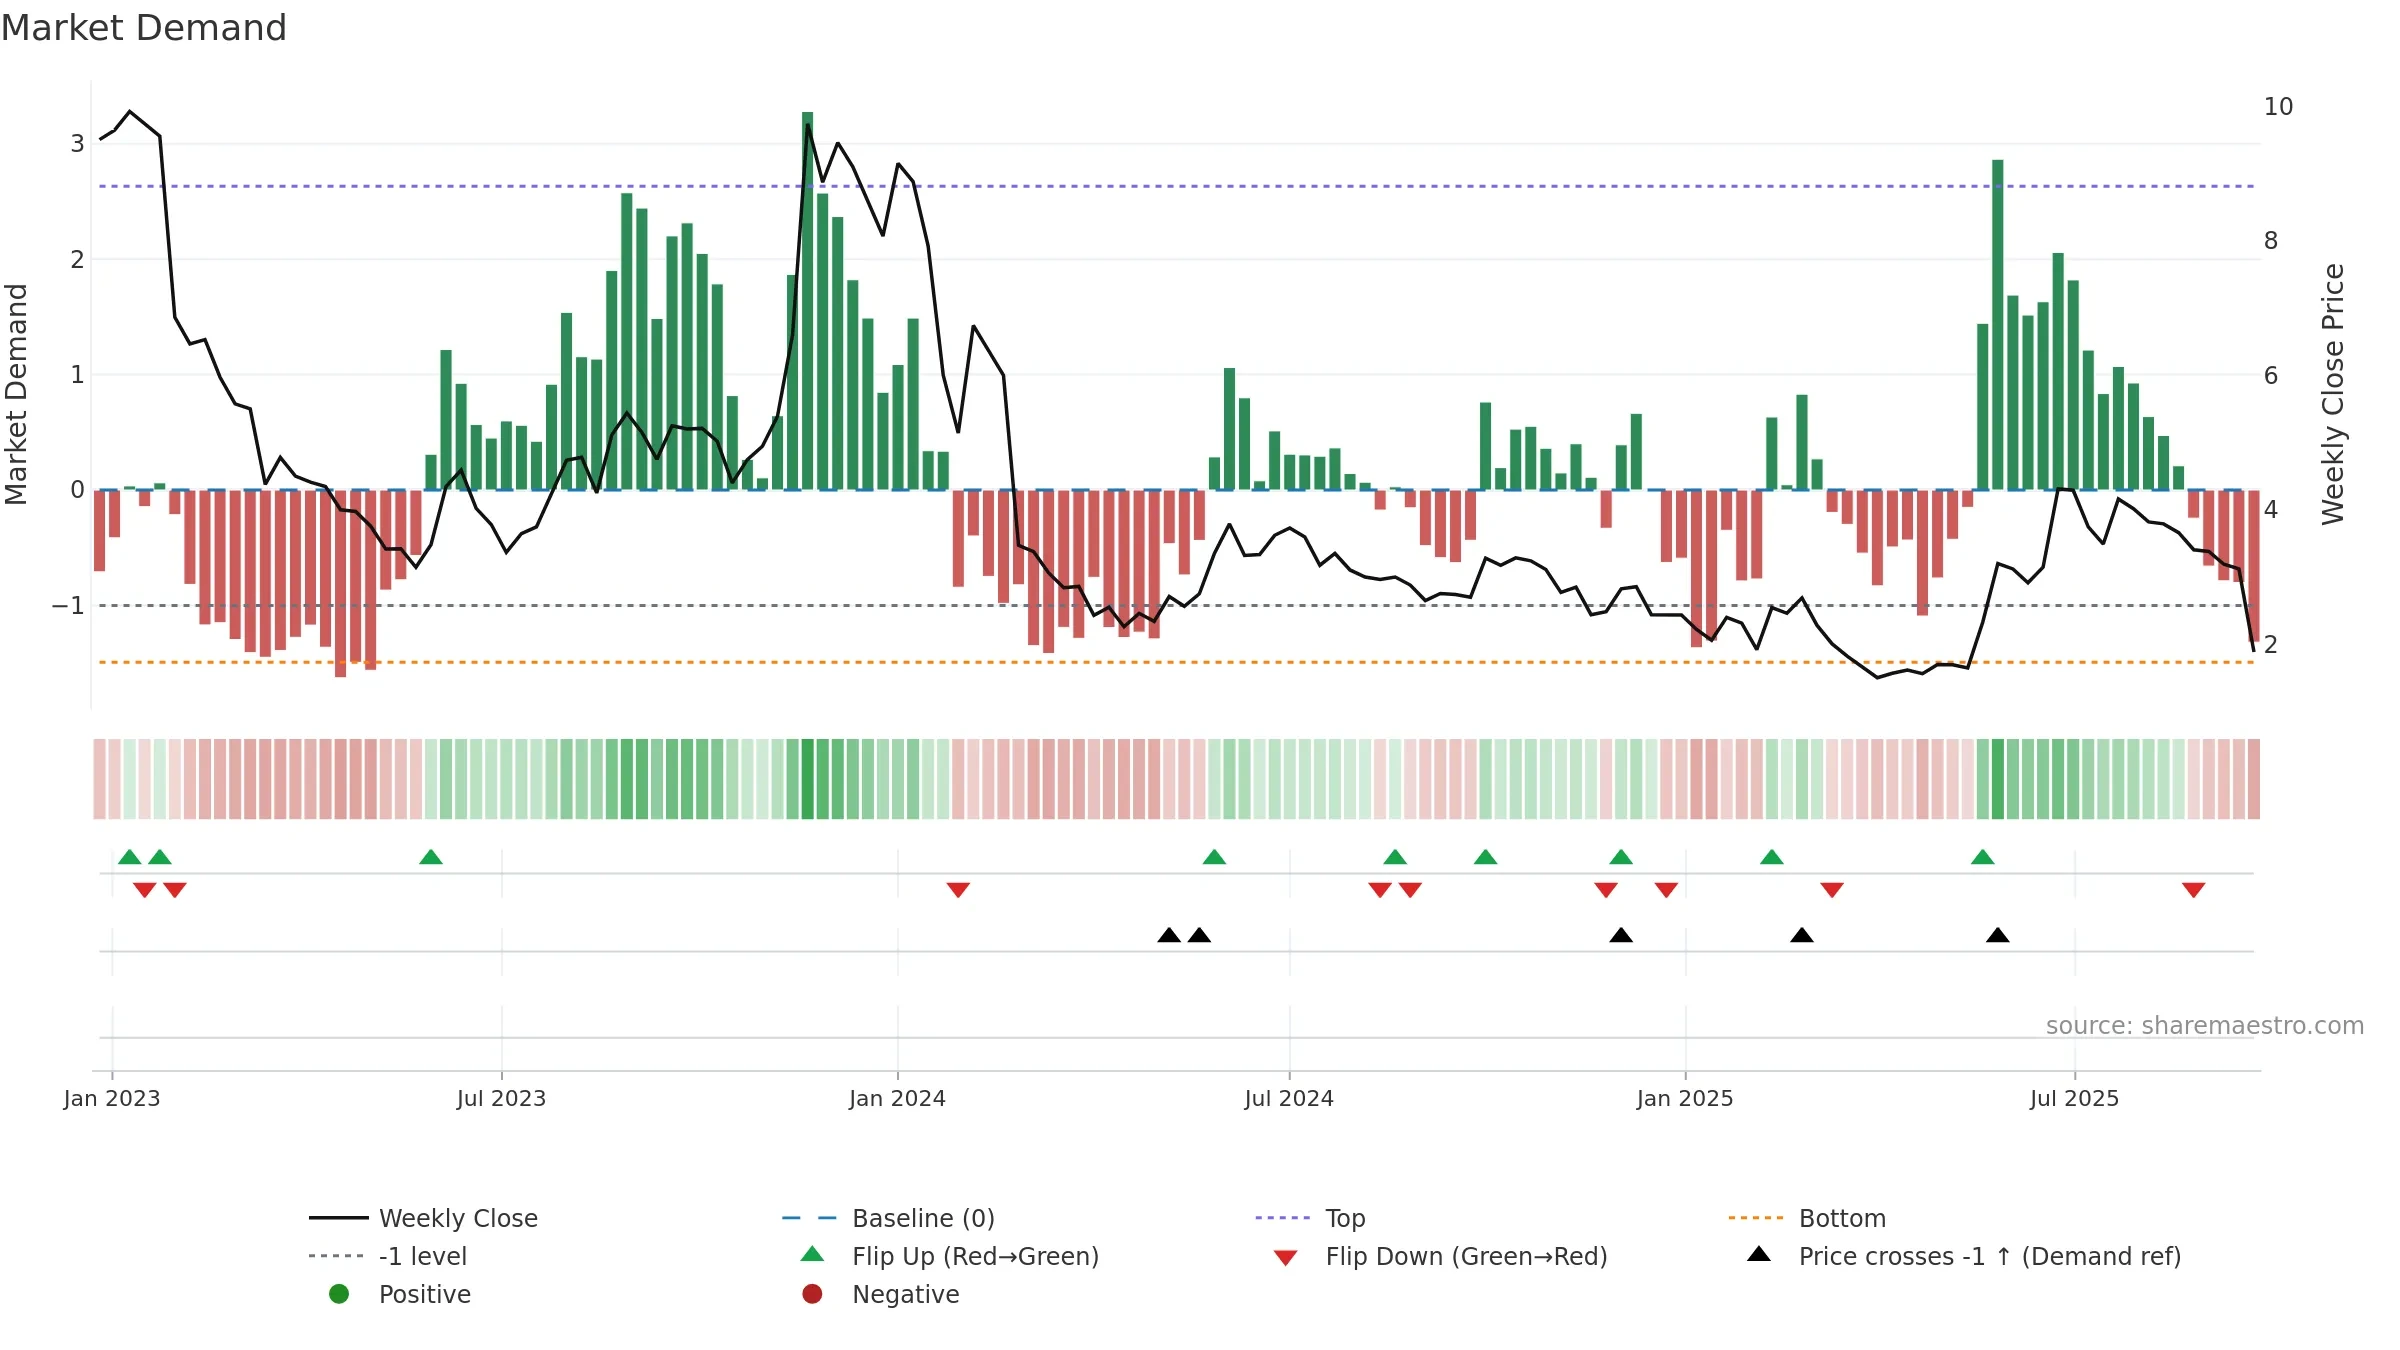Click the green Positive circle in legend
2400x1350 pixels.
pos(339,1294)
